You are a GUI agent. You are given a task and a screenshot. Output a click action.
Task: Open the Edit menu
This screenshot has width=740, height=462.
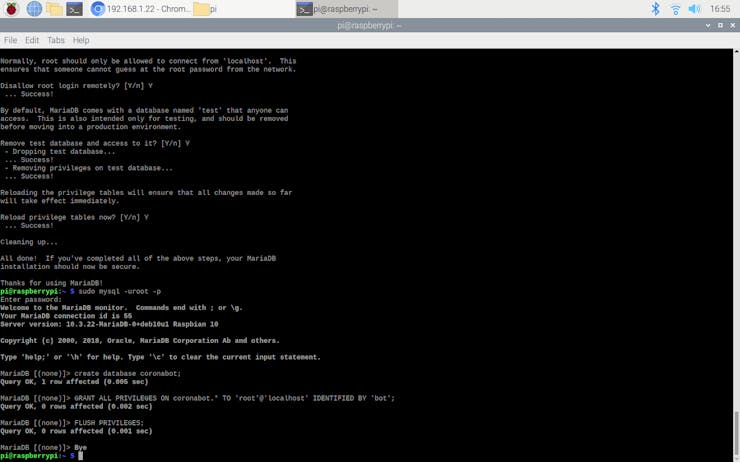(32, 40)
